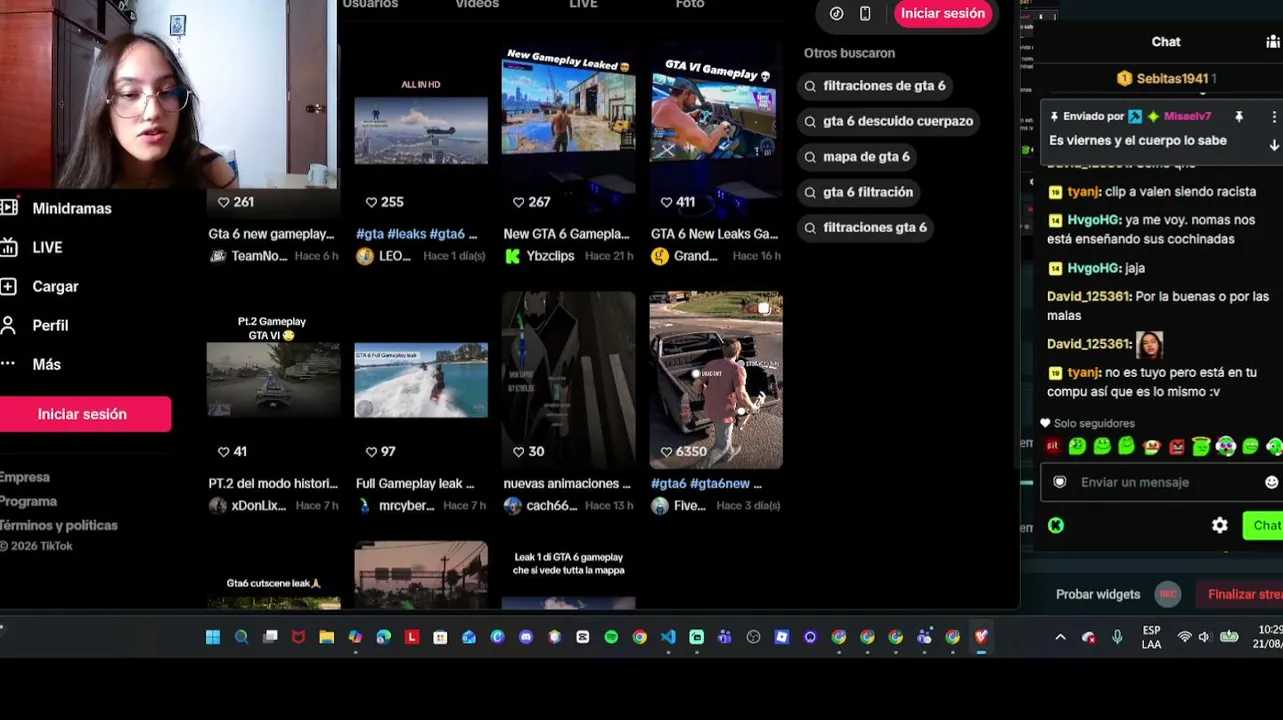1283x720 pixels.
Task: Switch to the Foto search tab
Action: coord(690,5)
